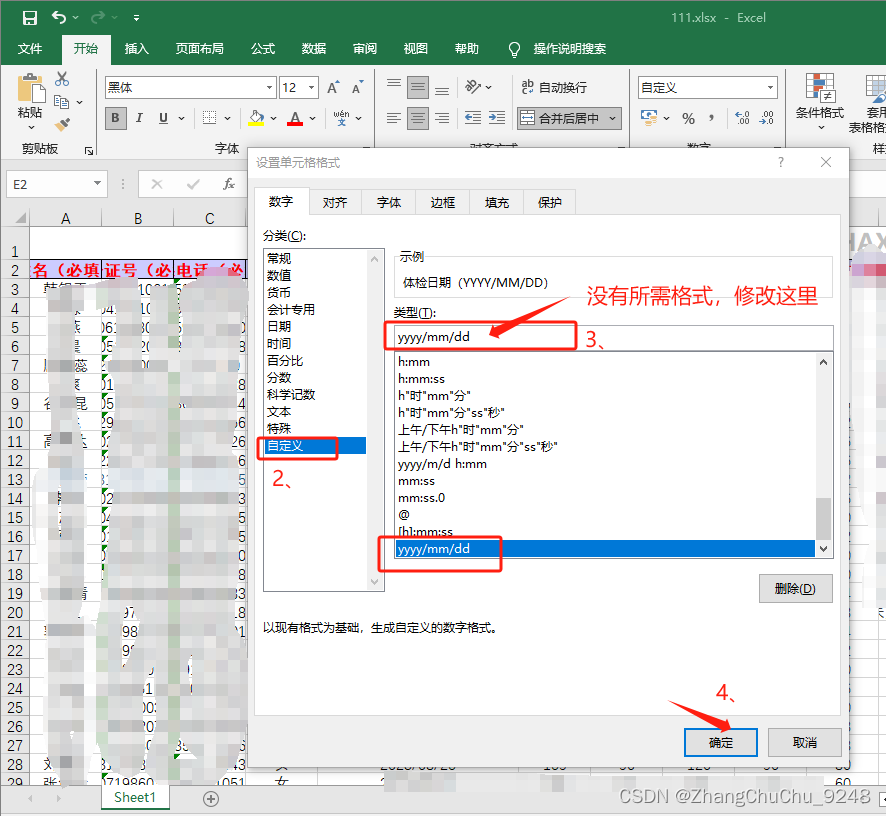This screenshot has height=816, width=886.
Task: Click the Align Left icon
Action: point(394,118)
